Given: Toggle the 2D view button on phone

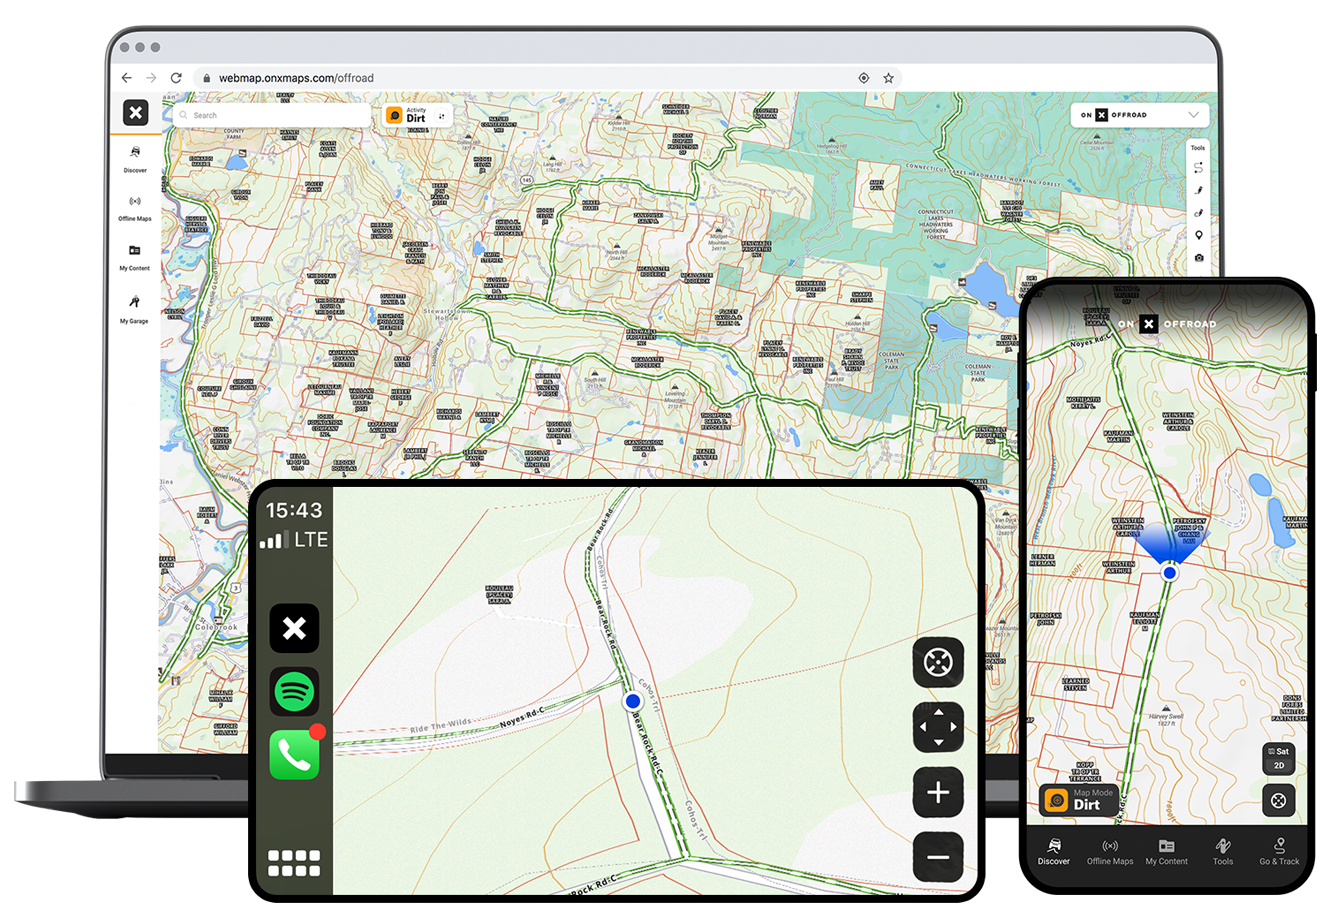Looking at the screenshot, I should pyautogui.click(x=1279, y=765).
